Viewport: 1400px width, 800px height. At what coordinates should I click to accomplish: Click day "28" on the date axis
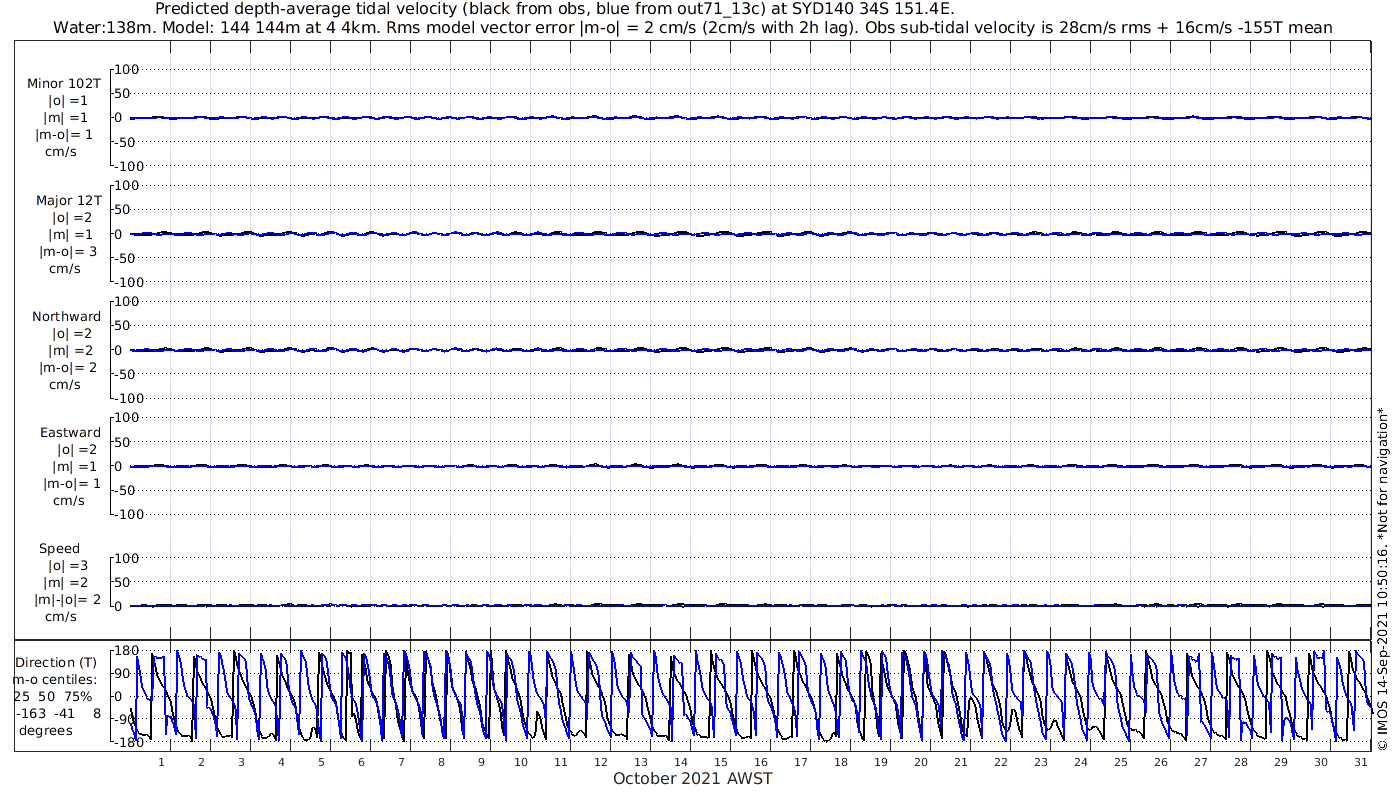(1241, 762)
